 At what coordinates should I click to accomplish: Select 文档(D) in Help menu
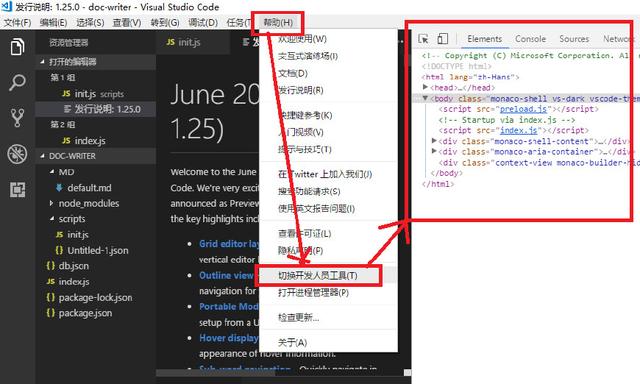click(x=328, y=73)
